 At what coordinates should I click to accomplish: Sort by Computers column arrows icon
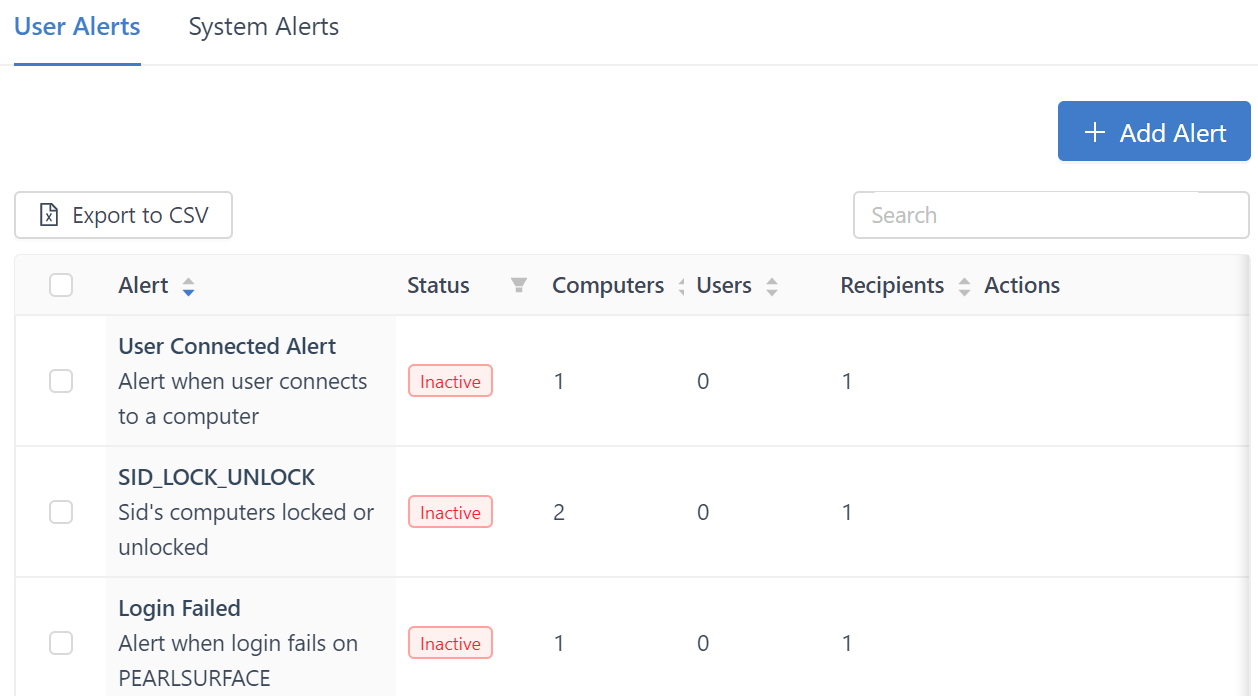[681, 287]
